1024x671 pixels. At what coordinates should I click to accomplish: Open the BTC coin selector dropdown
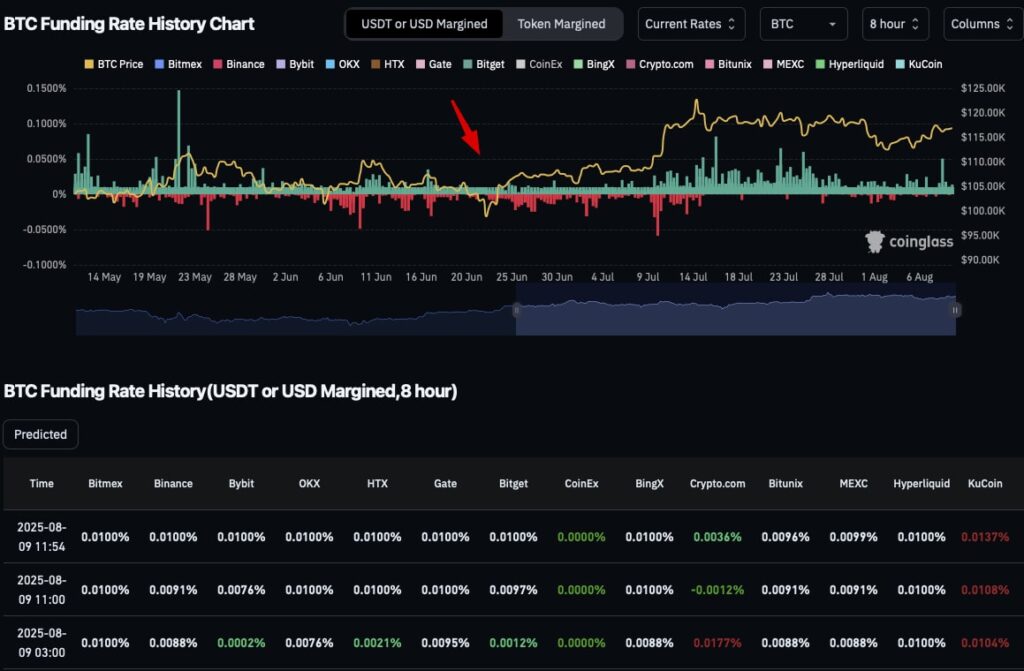(x=804, y=24)
